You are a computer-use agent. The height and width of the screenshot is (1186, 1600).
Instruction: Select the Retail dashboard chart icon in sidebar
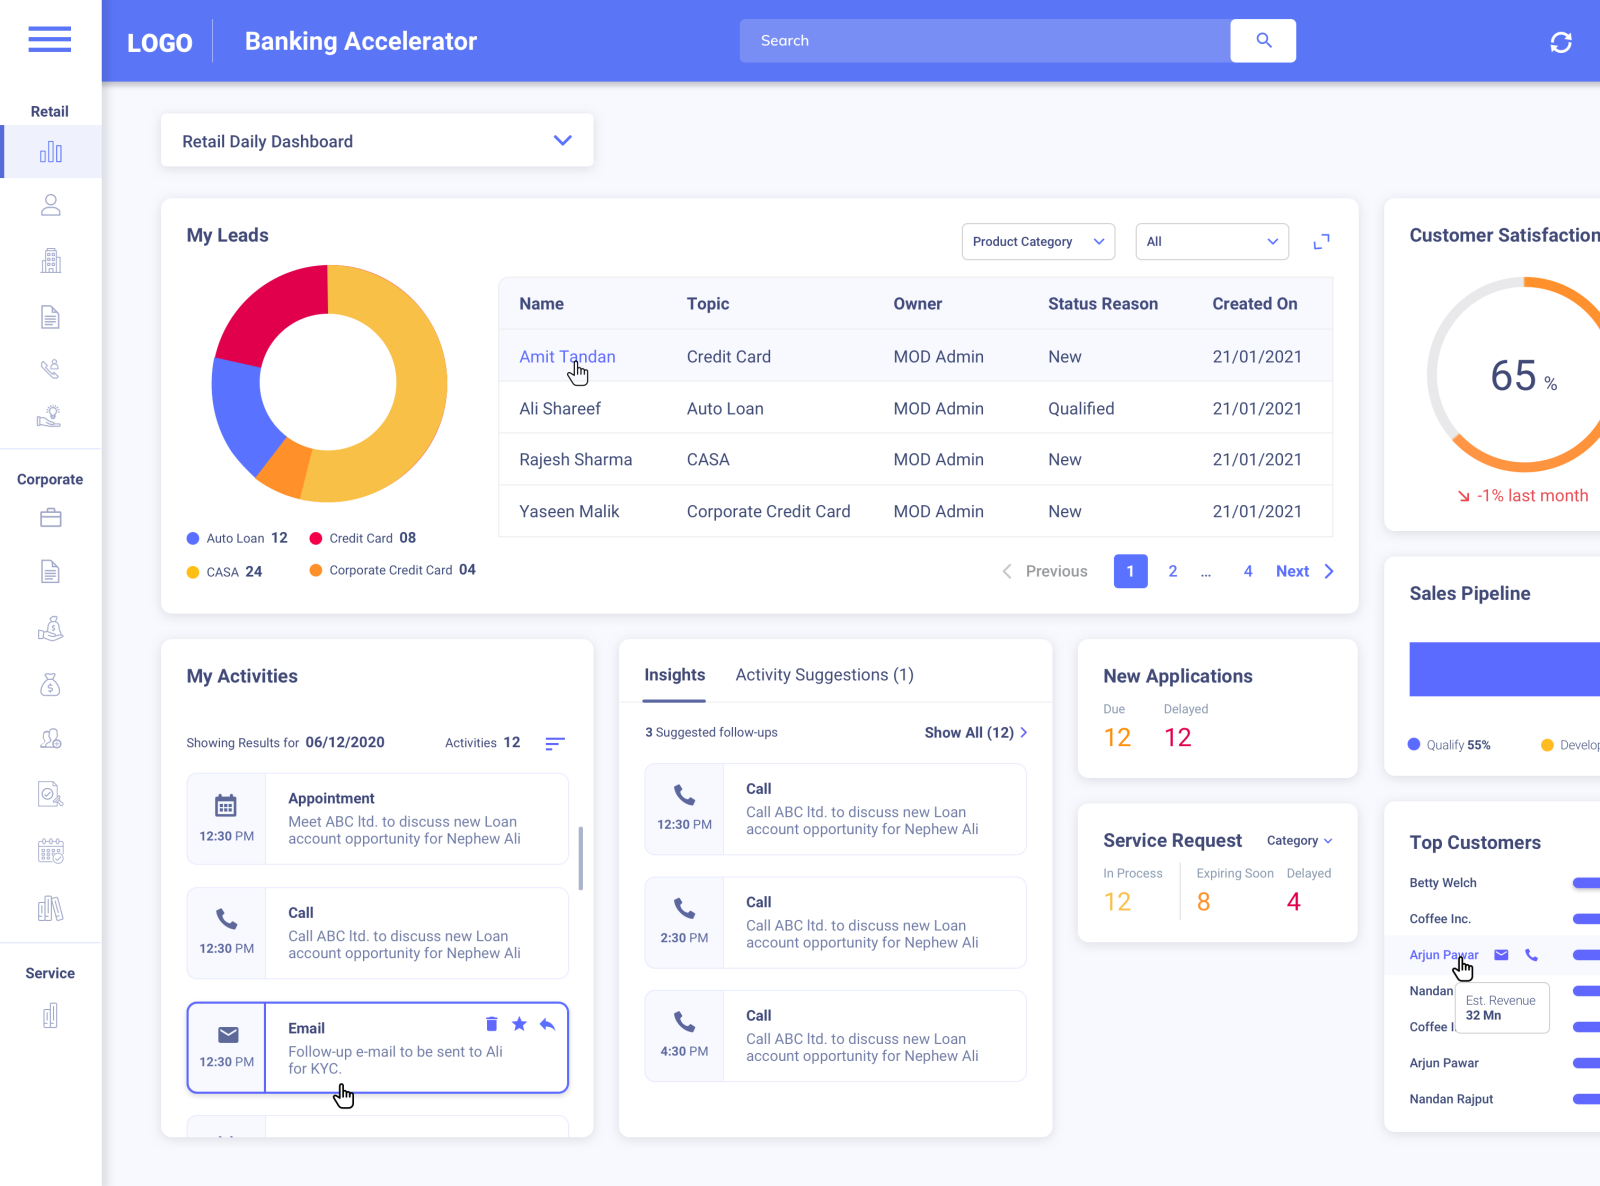(x=50, y=151)
